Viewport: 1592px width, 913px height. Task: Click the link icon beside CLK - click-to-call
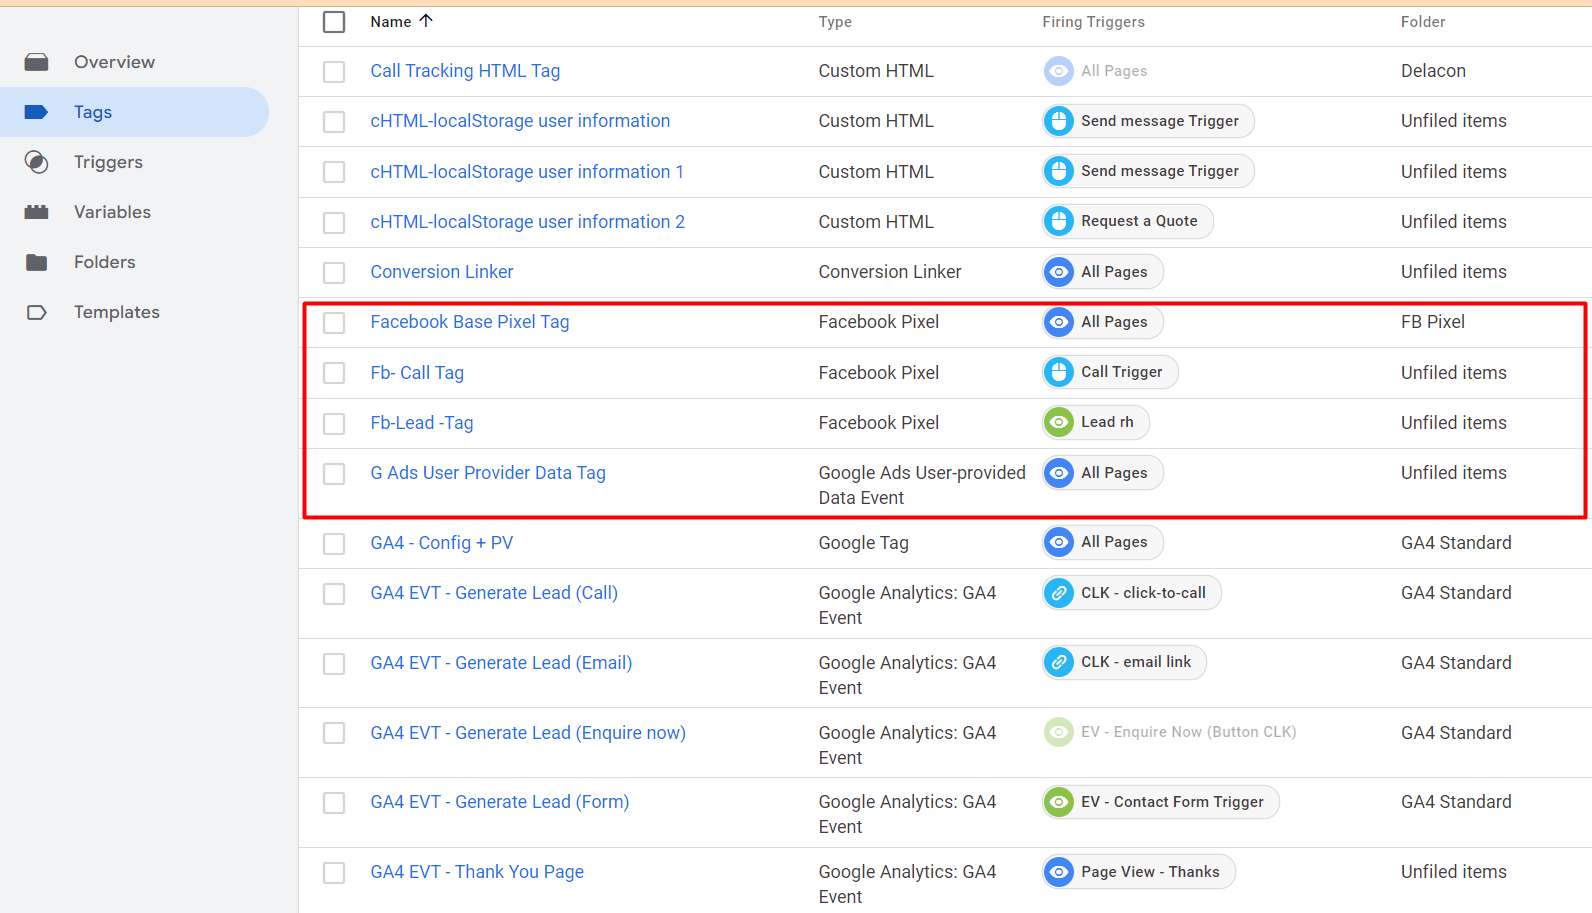point(1059,593)
